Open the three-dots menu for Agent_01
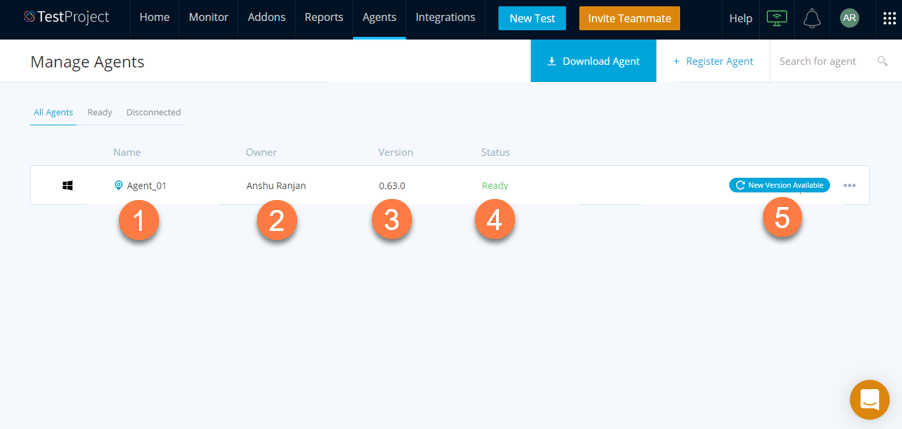 850,186
